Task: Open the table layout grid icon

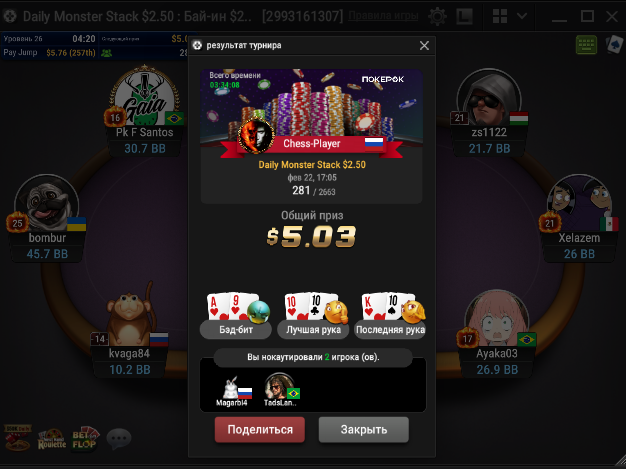Action: [x=500, y=16]
